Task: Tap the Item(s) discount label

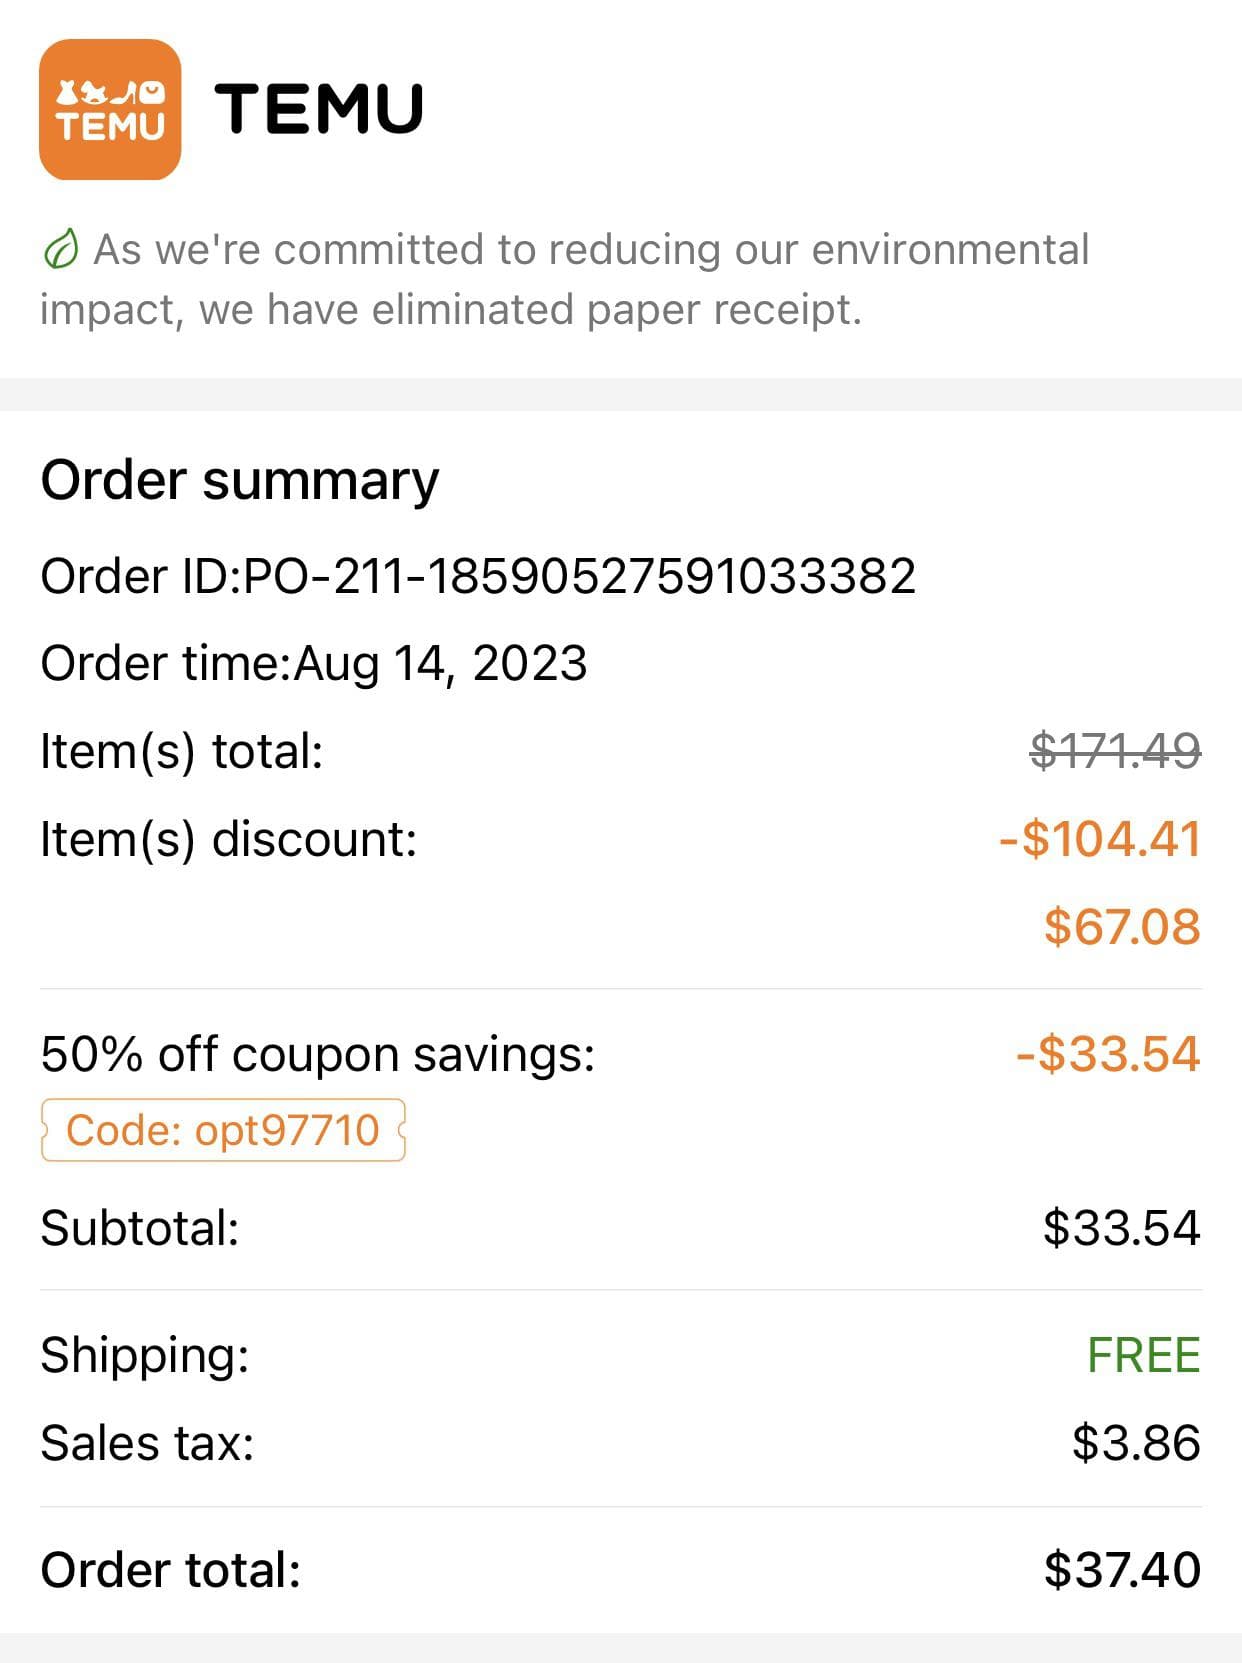Action: (x=228, y=838)
